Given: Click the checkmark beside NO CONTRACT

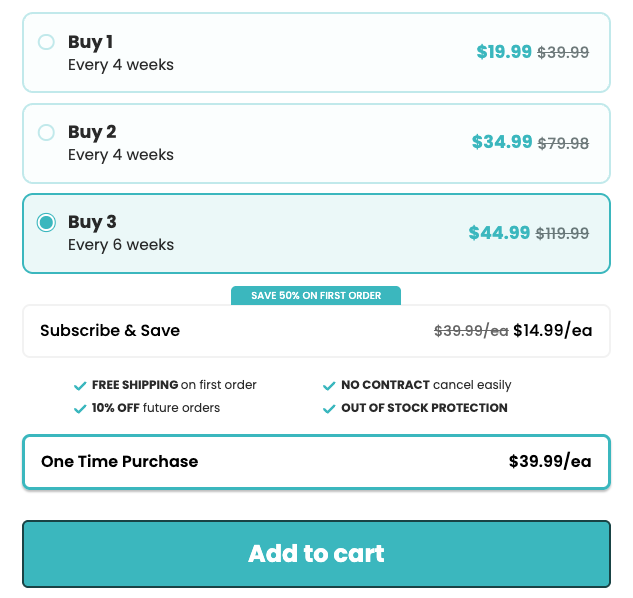Looking at the screenshot, I should (x=329, y=385).
